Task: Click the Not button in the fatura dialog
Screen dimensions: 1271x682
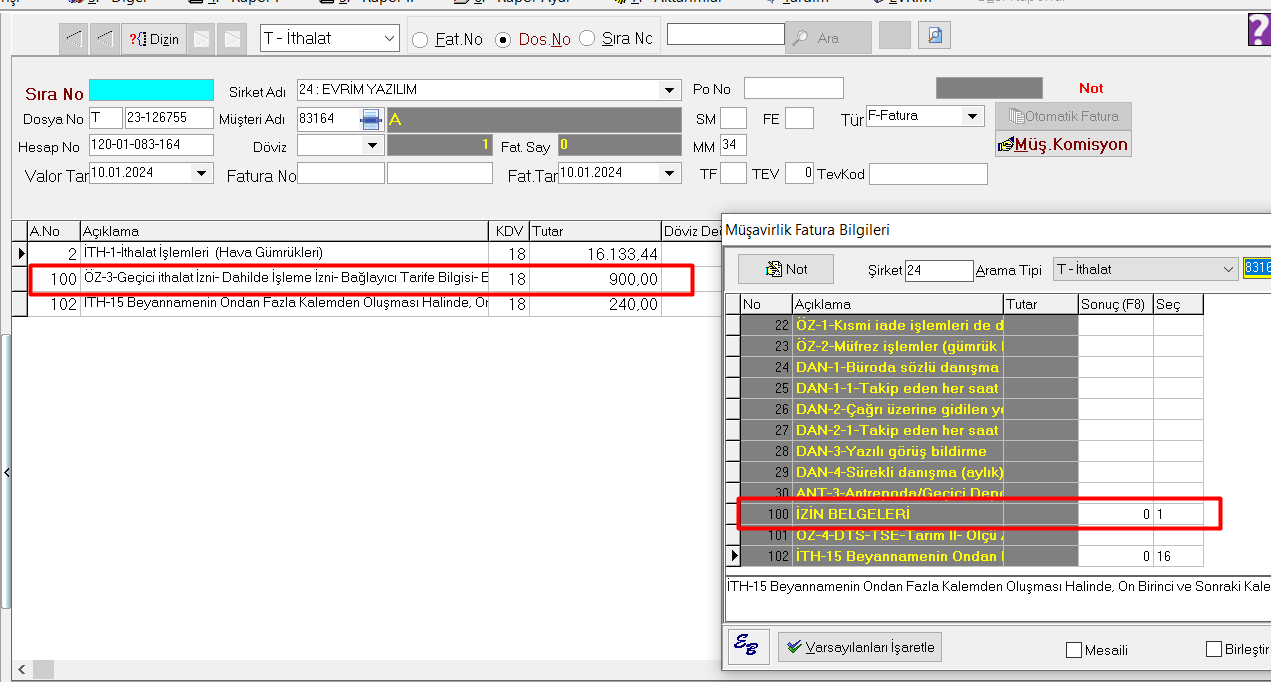Action: tap(786, 269)
